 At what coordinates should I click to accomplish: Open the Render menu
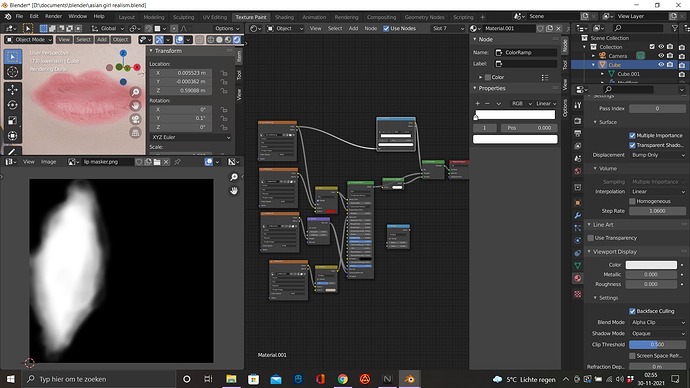point(53,16)
